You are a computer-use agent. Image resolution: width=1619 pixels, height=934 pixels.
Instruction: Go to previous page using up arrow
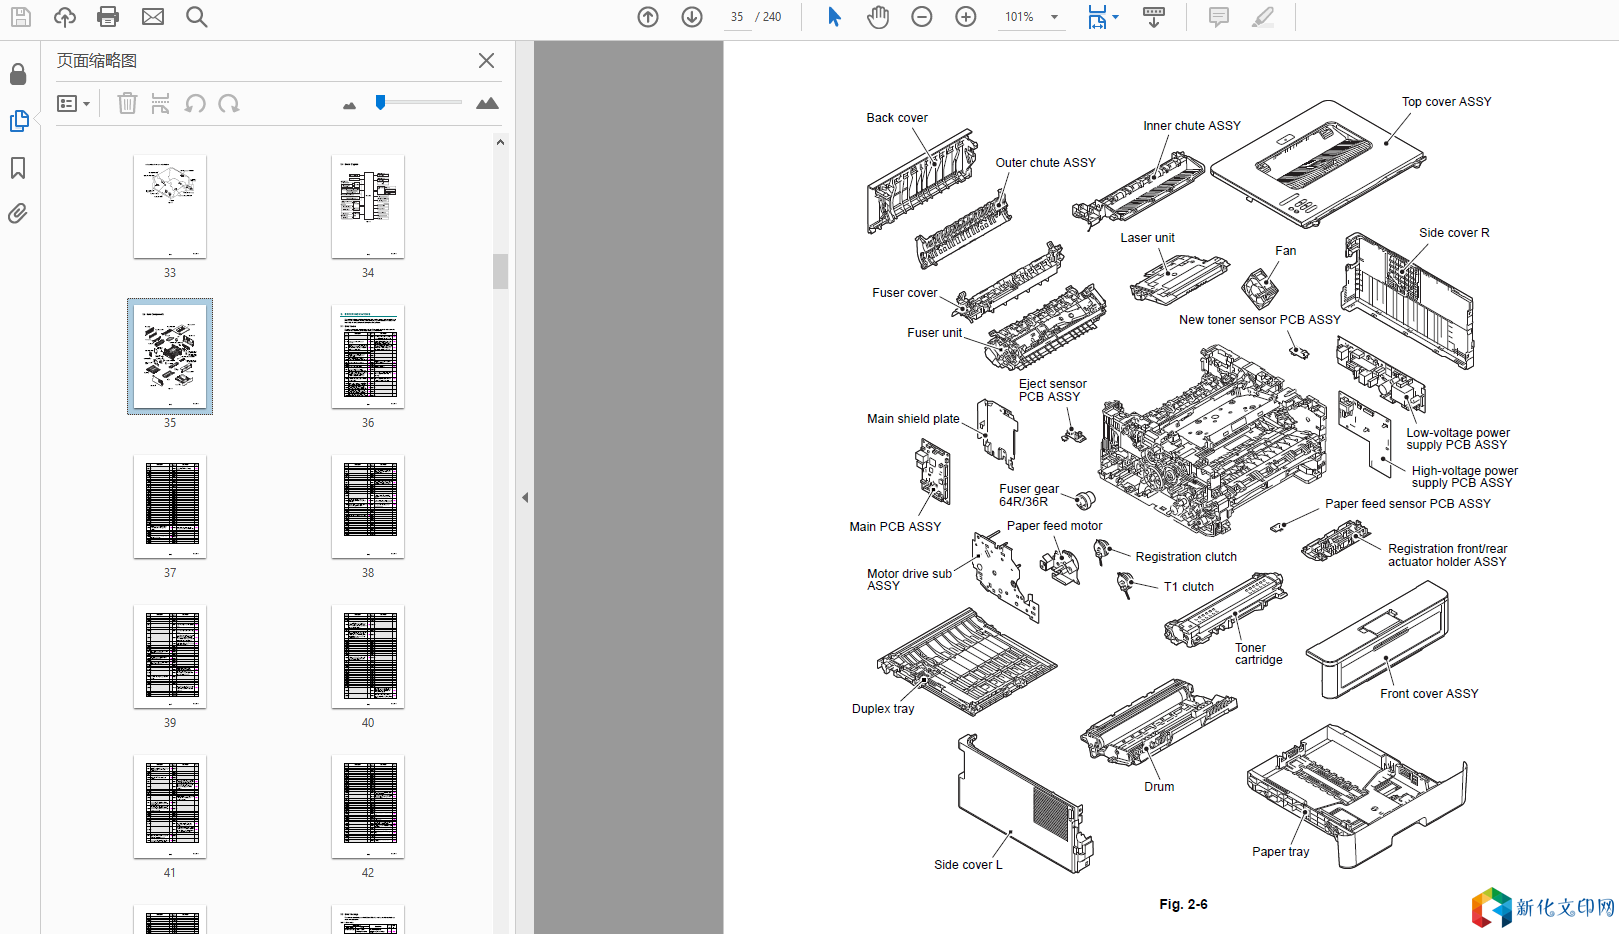click(648, 17)
